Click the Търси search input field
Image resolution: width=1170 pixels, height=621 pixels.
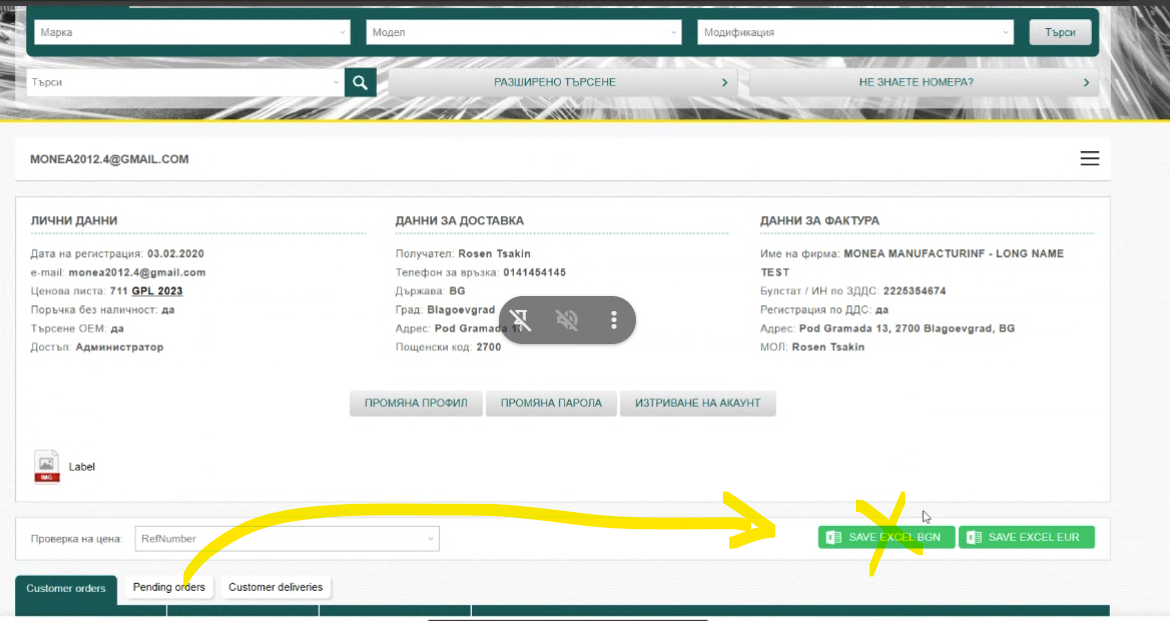[185, 82]
